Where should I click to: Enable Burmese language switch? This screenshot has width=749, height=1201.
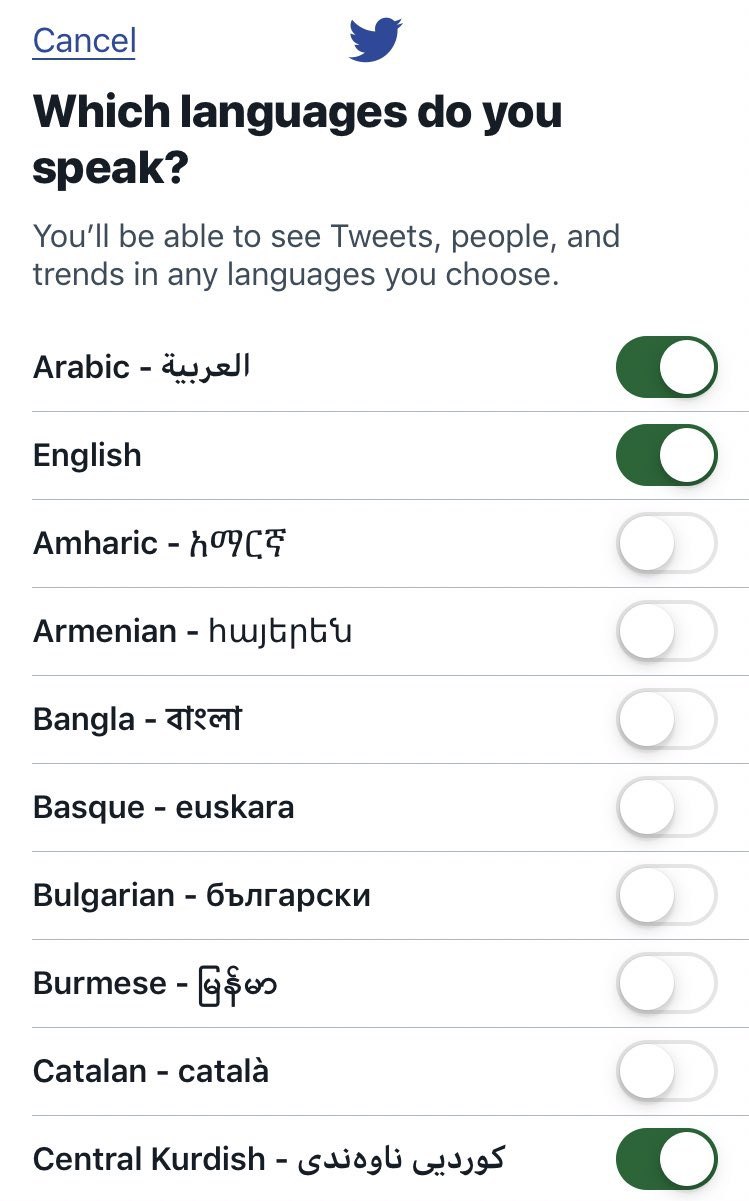(667, 983)
